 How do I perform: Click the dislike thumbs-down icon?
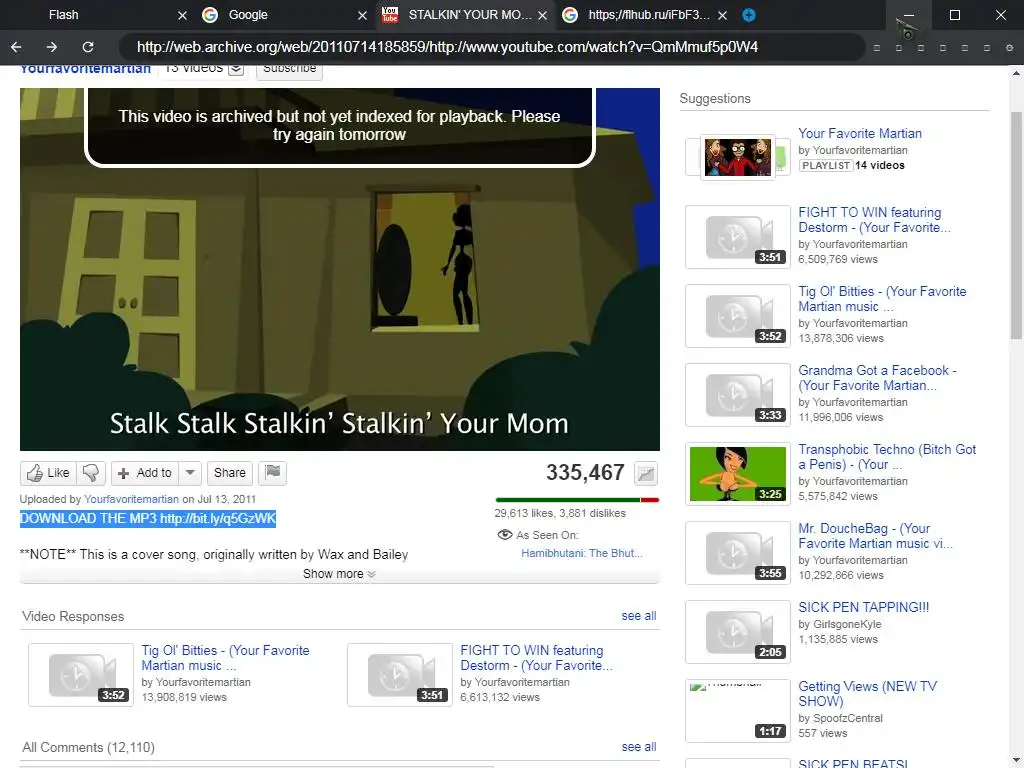(91, 473)
